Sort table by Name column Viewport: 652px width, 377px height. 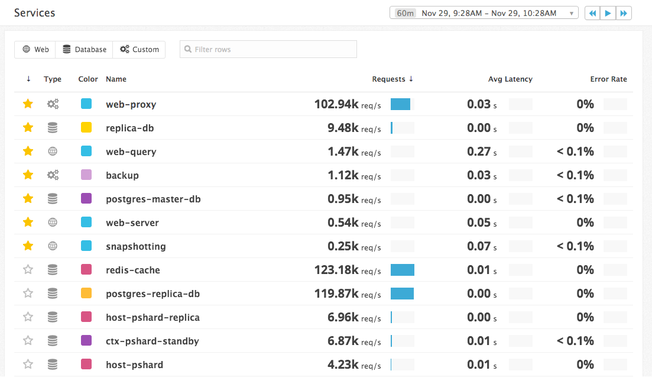[116, 79]
